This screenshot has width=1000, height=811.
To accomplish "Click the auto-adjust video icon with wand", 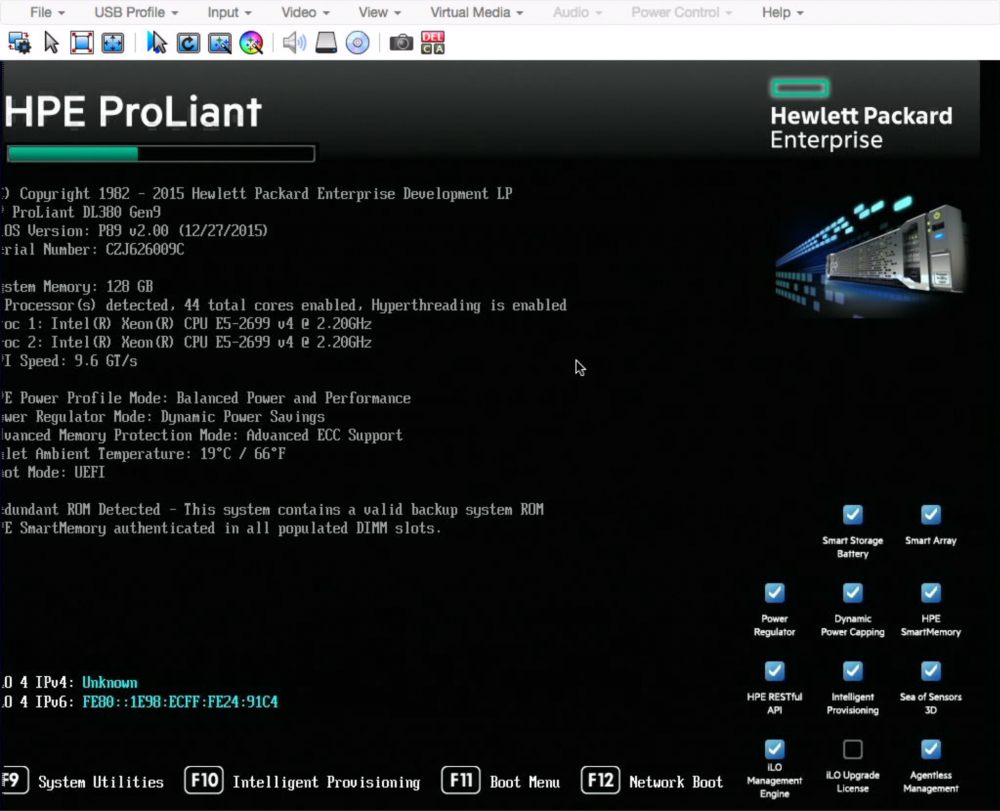I will pyautogui.click(x=219, y=43).
